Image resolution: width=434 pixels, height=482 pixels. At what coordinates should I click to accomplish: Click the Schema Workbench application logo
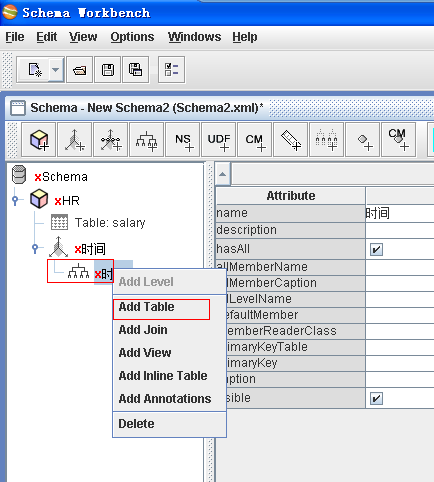coord(10,12)
